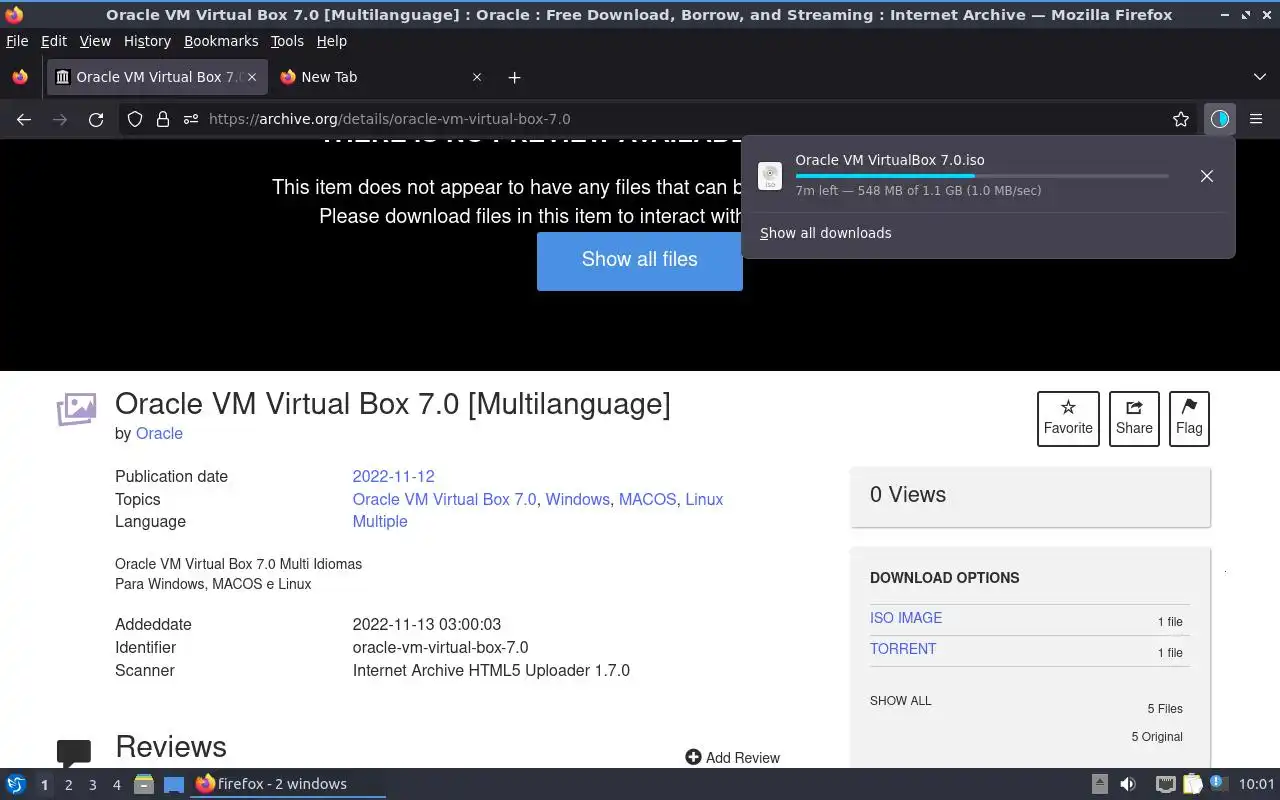The height and width of the screenshot is (800, 1280).
Task: Cancel the VirtualBox ISO download
Action: click(x=1207, y=176)
